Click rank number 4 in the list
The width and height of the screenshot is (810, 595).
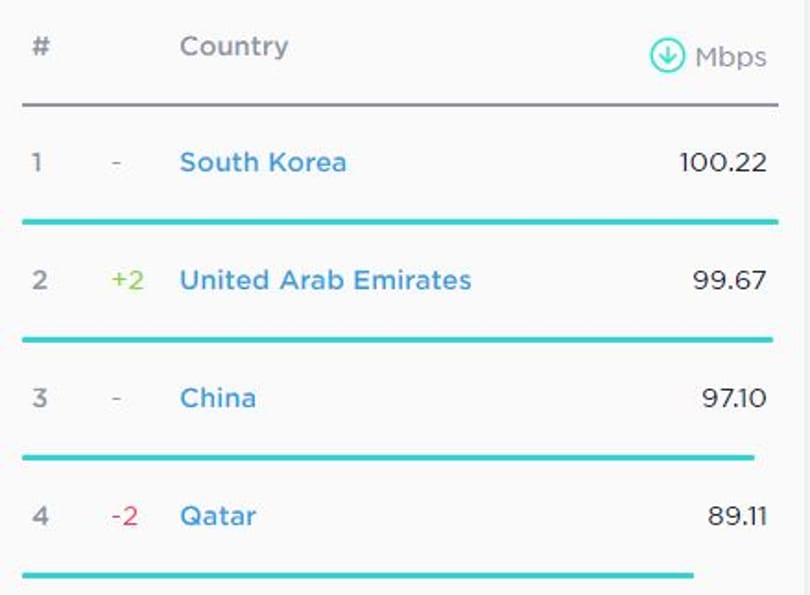tap(40, 516)
